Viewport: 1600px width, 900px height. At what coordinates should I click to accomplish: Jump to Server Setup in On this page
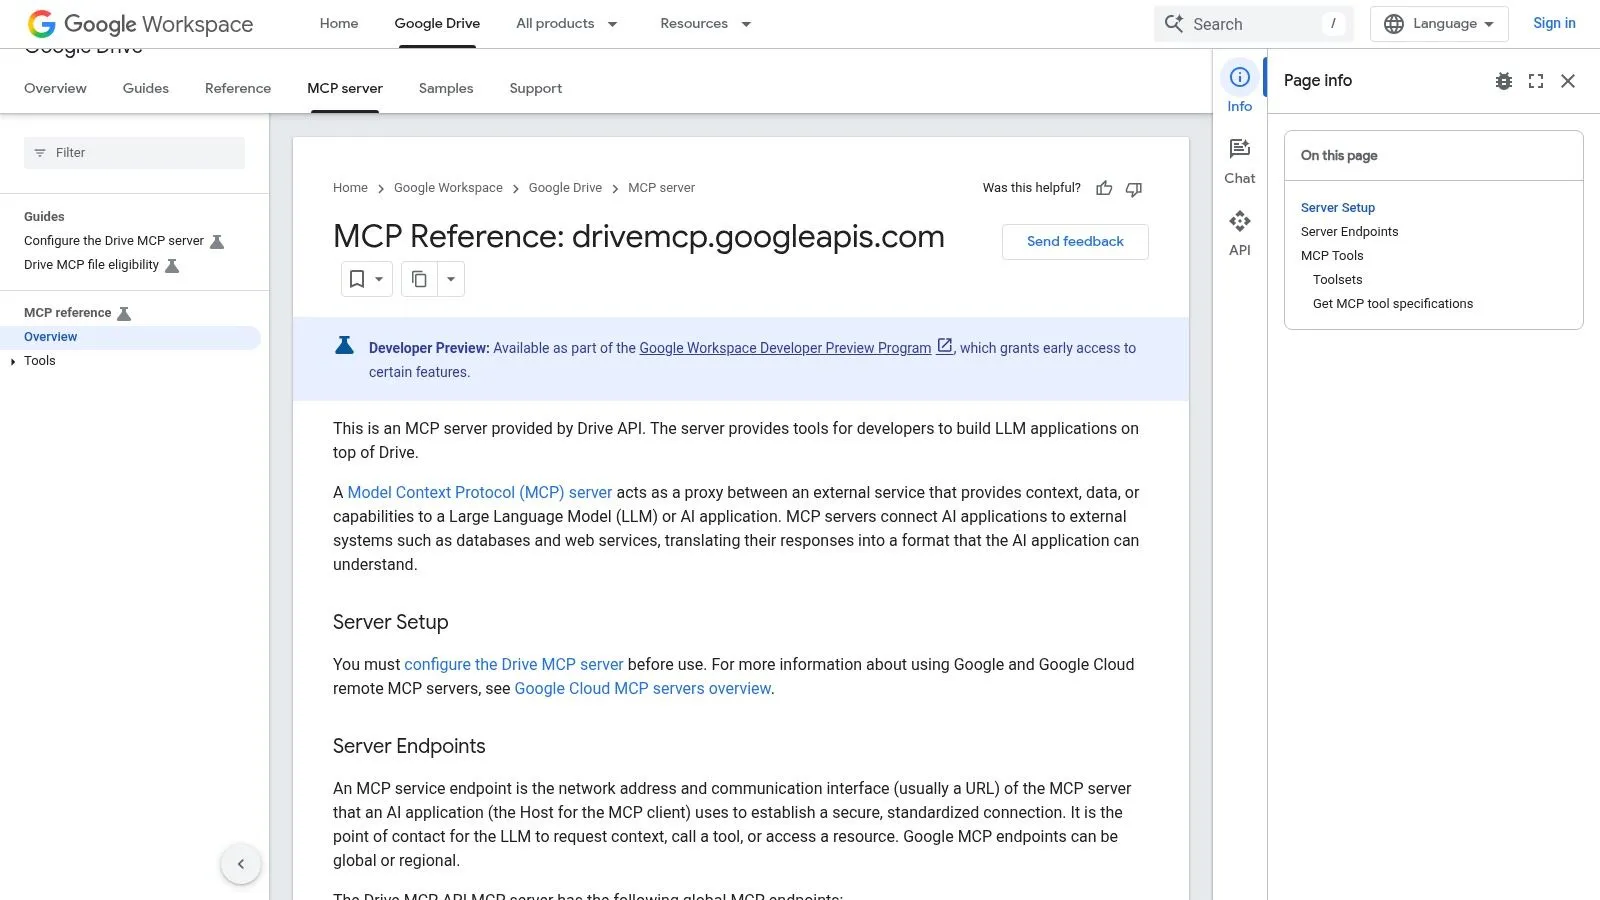[x=1338, y=207]
